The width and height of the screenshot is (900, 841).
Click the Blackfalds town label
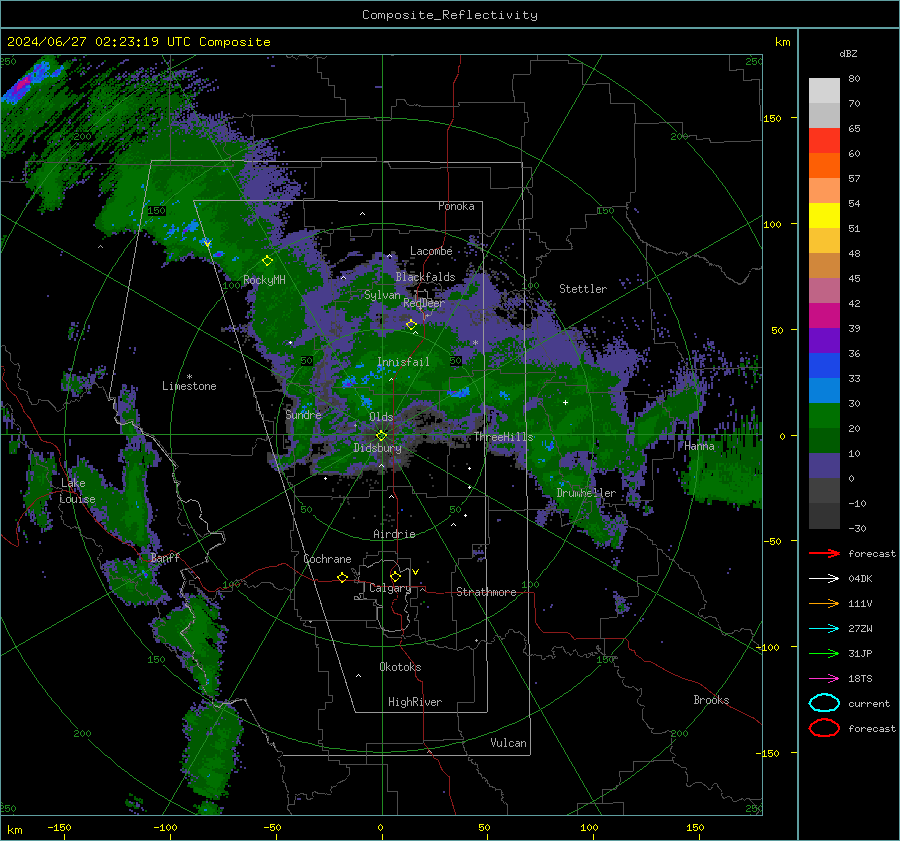coord(425,277)
